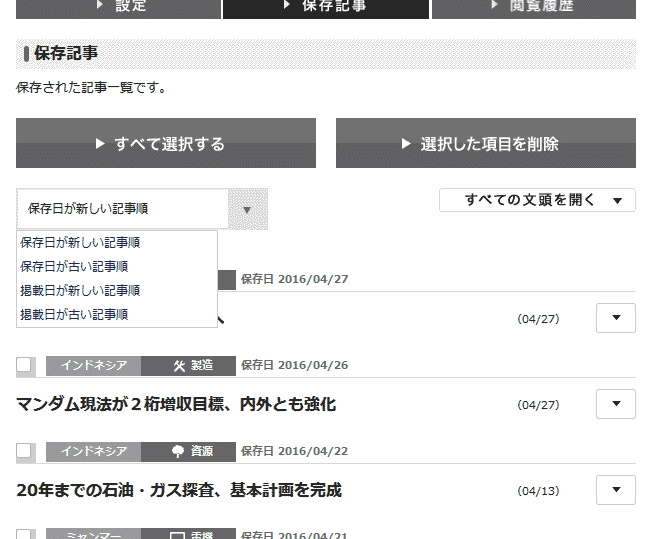Click the ミャンマー country tag
650x539 pixels.
coord(93,535)
